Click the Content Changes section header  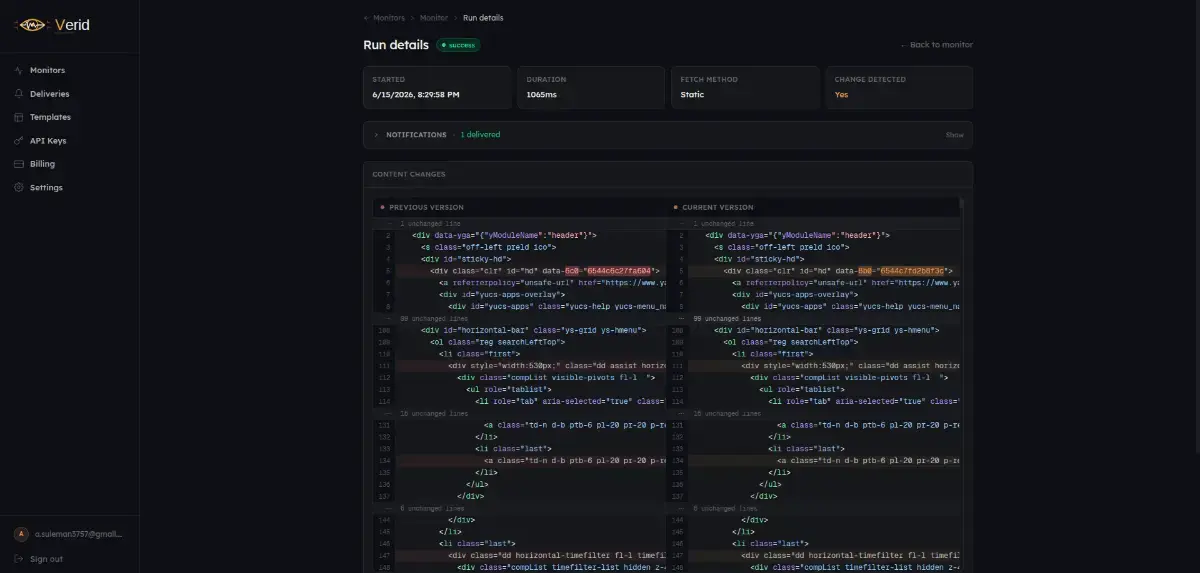point(409,174)
